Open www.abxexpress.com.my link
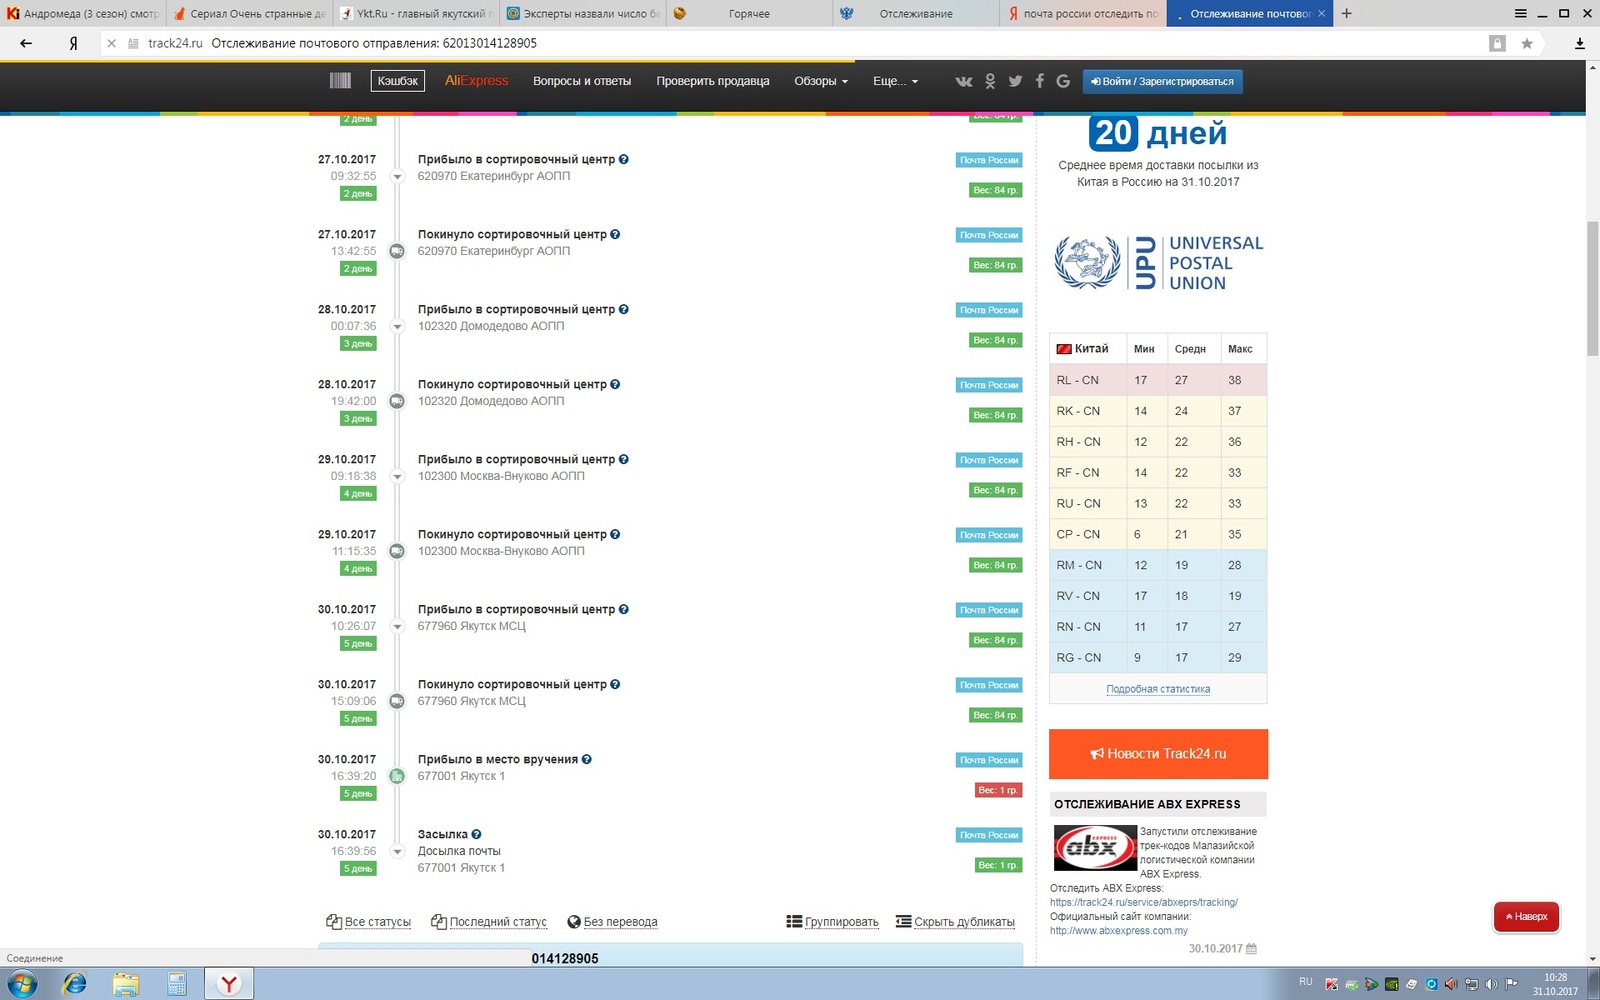 click(x=1119, y=930)
